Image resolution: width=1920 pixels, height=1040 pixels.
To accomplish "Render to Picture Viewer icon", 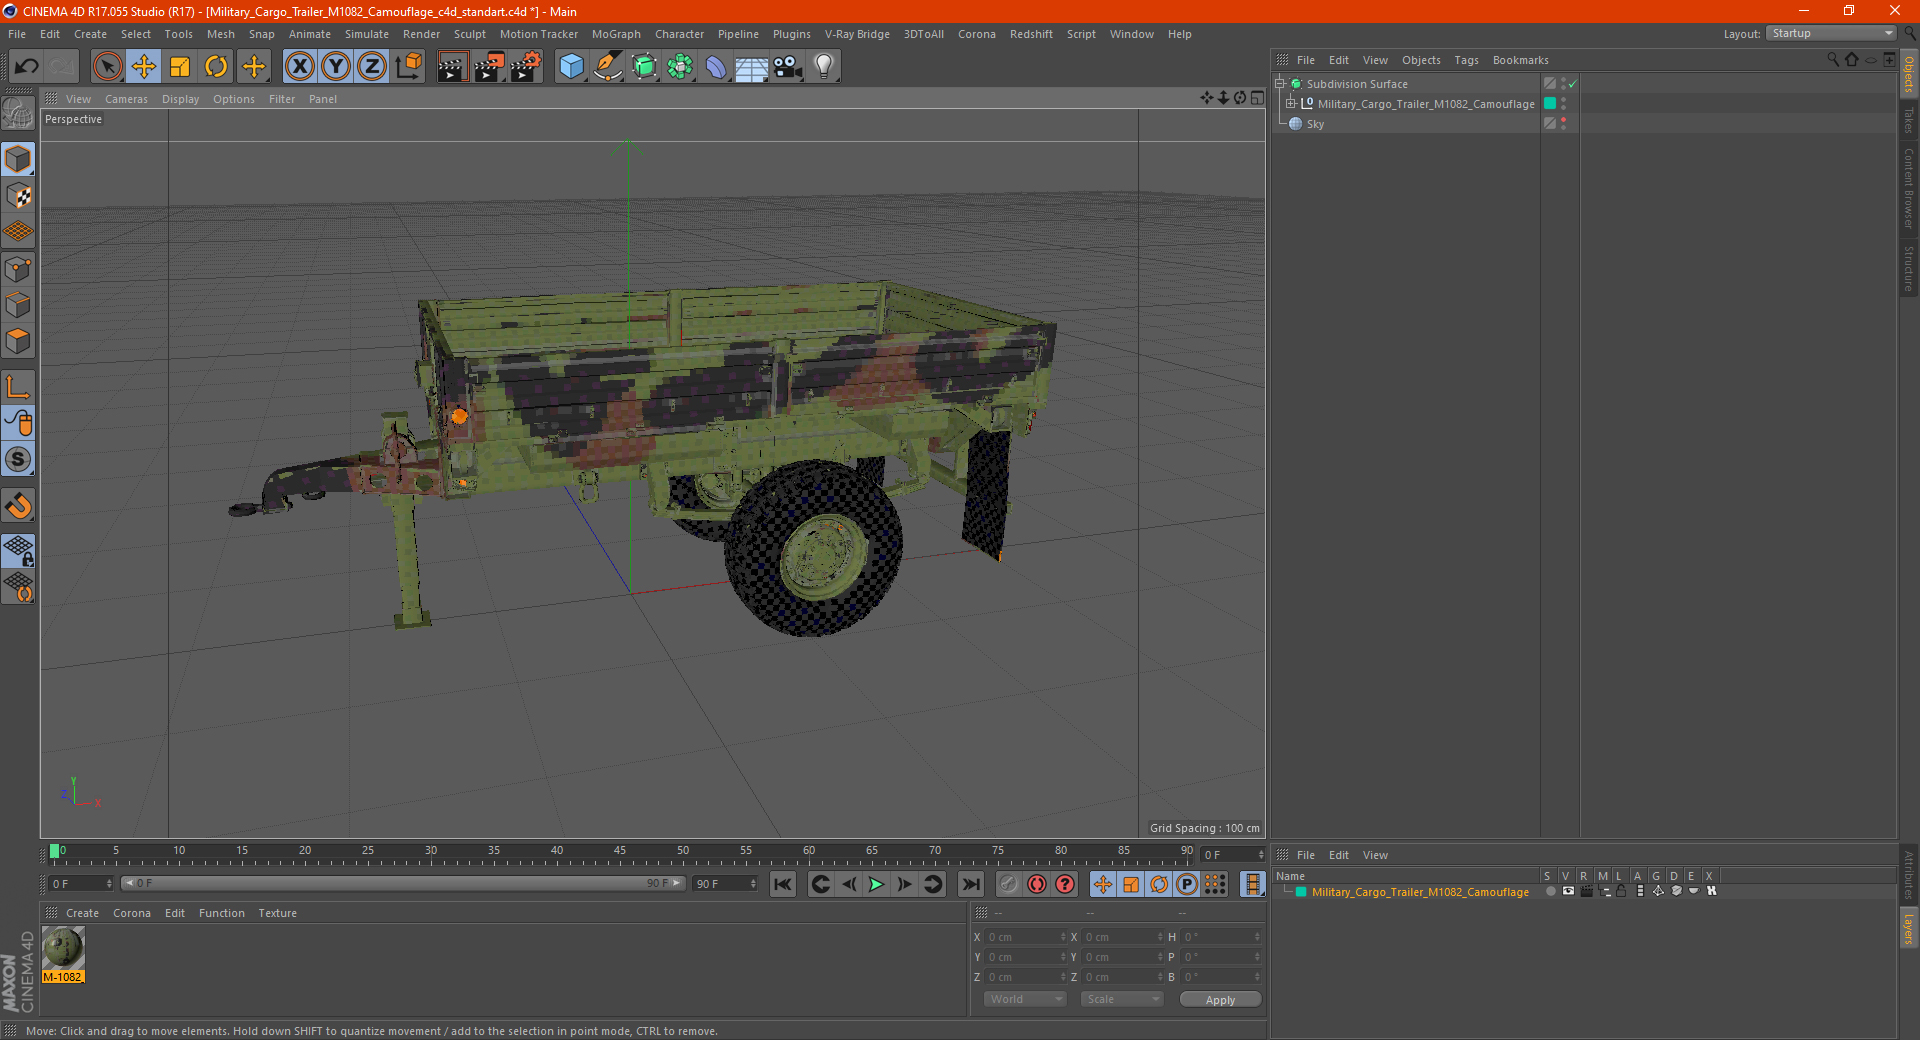I will point(489,67).
